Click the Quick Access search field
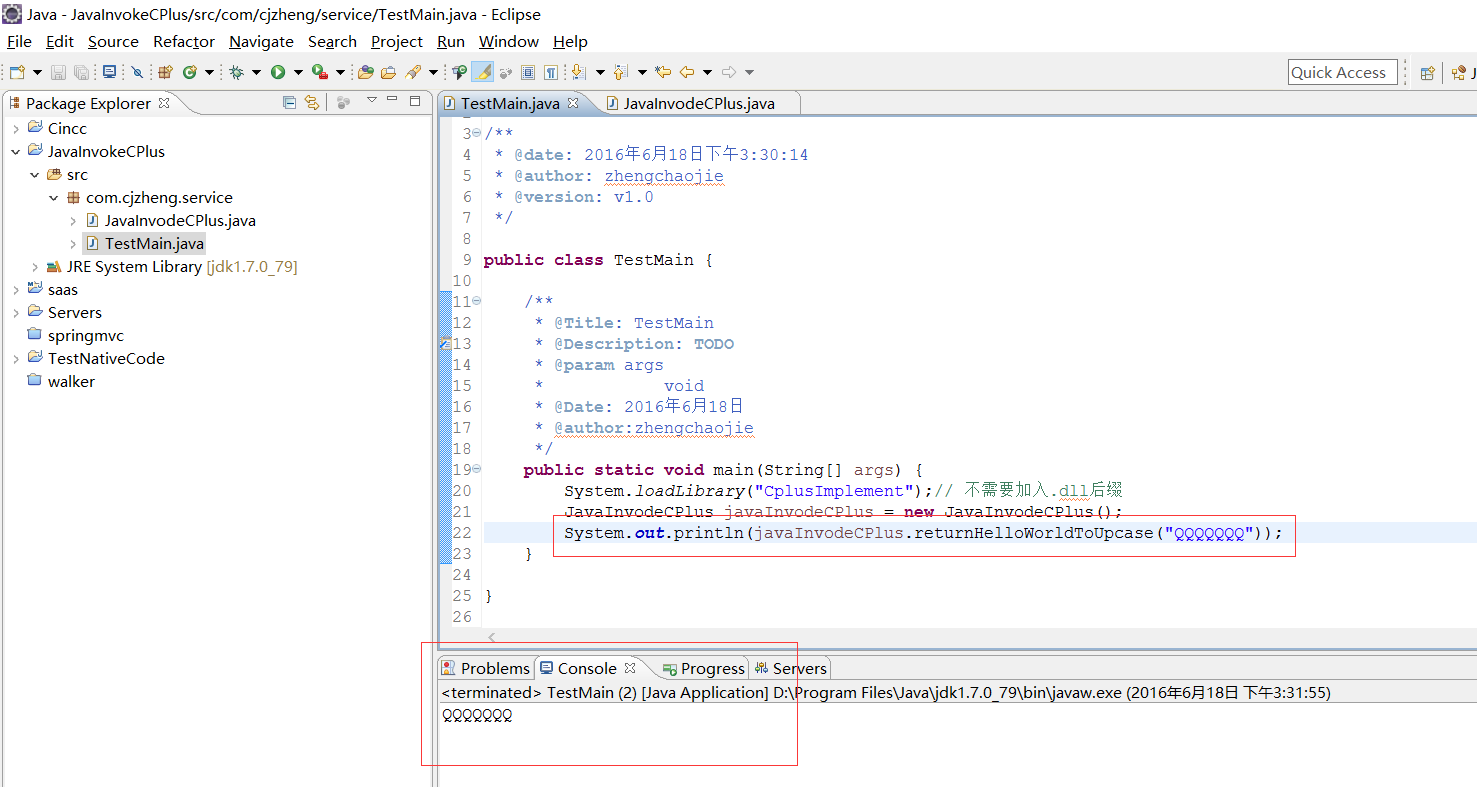 point(1343,72)
